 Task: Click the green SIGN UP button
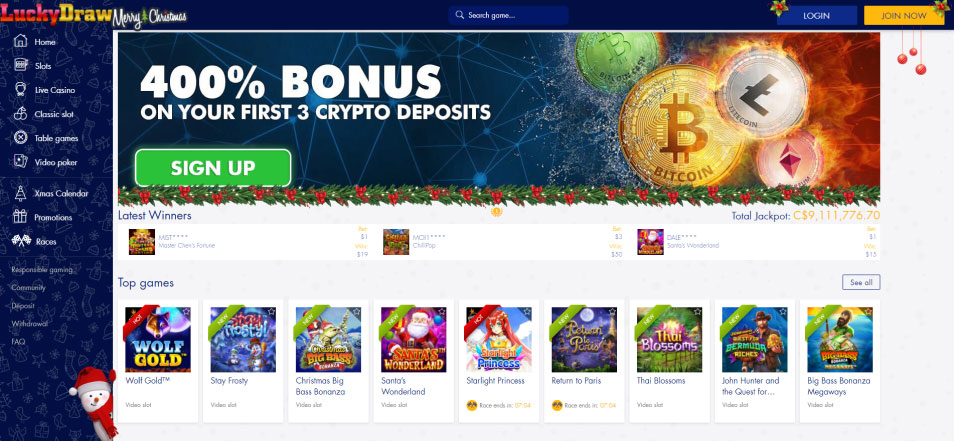tap(213, 168)
